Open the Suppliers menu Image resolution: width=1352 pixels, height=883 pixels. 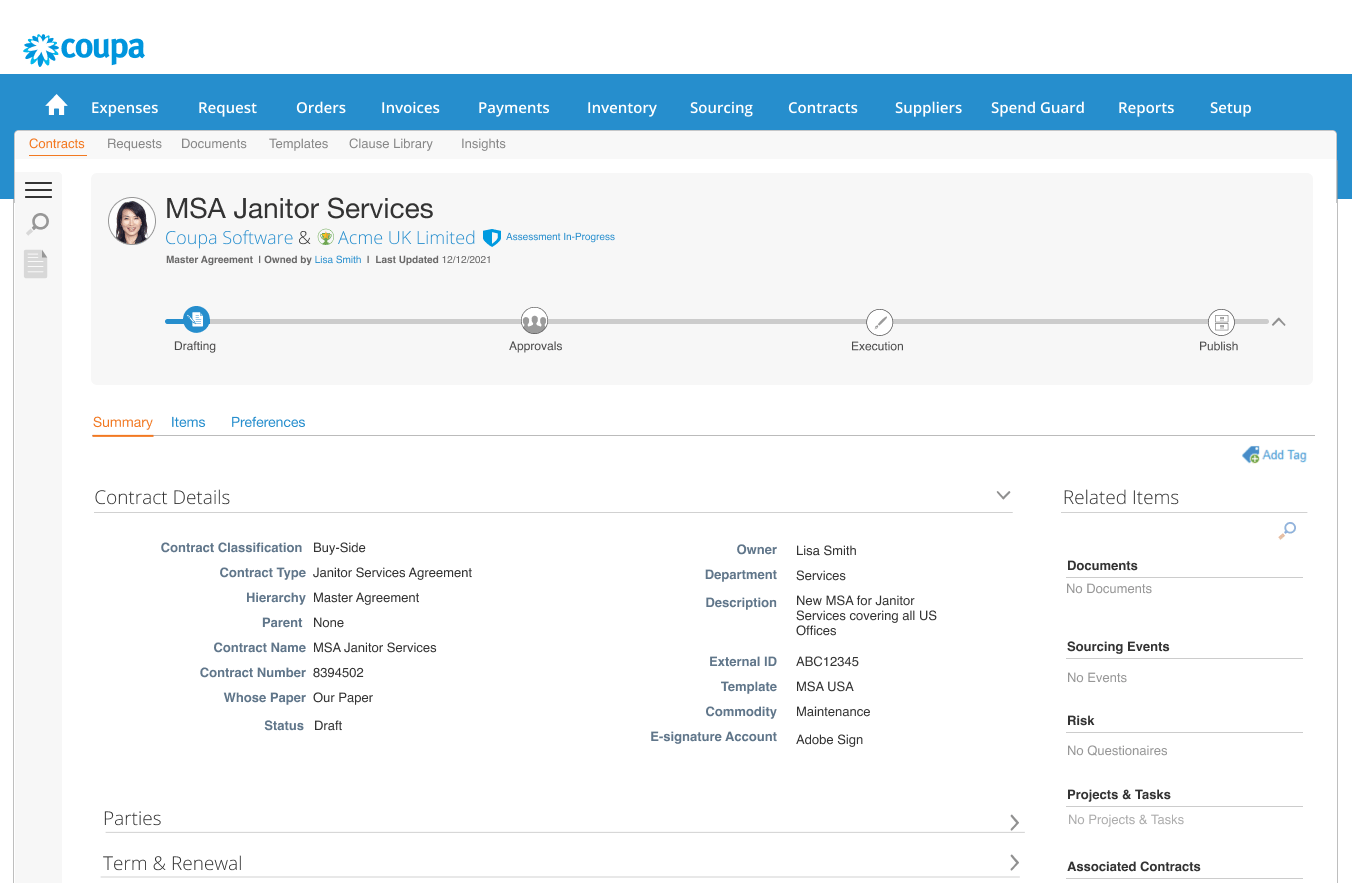click(x=928, y=108)
